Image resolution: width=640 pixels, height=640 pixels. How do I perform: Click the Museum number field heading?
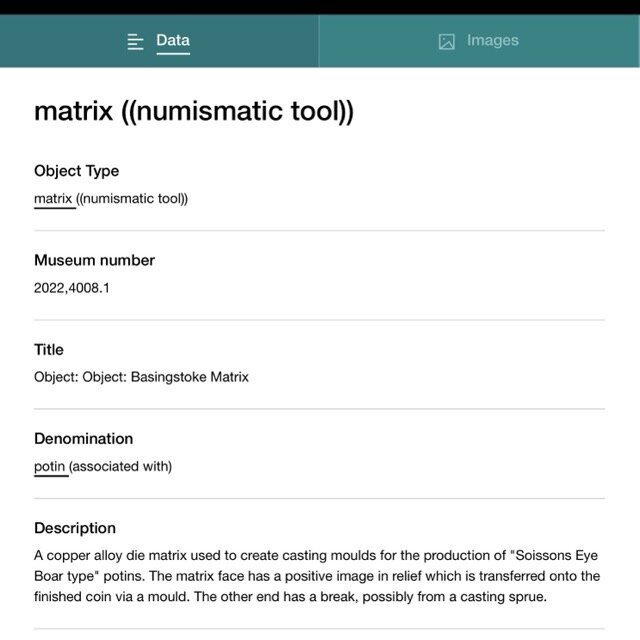click(94, 260)
